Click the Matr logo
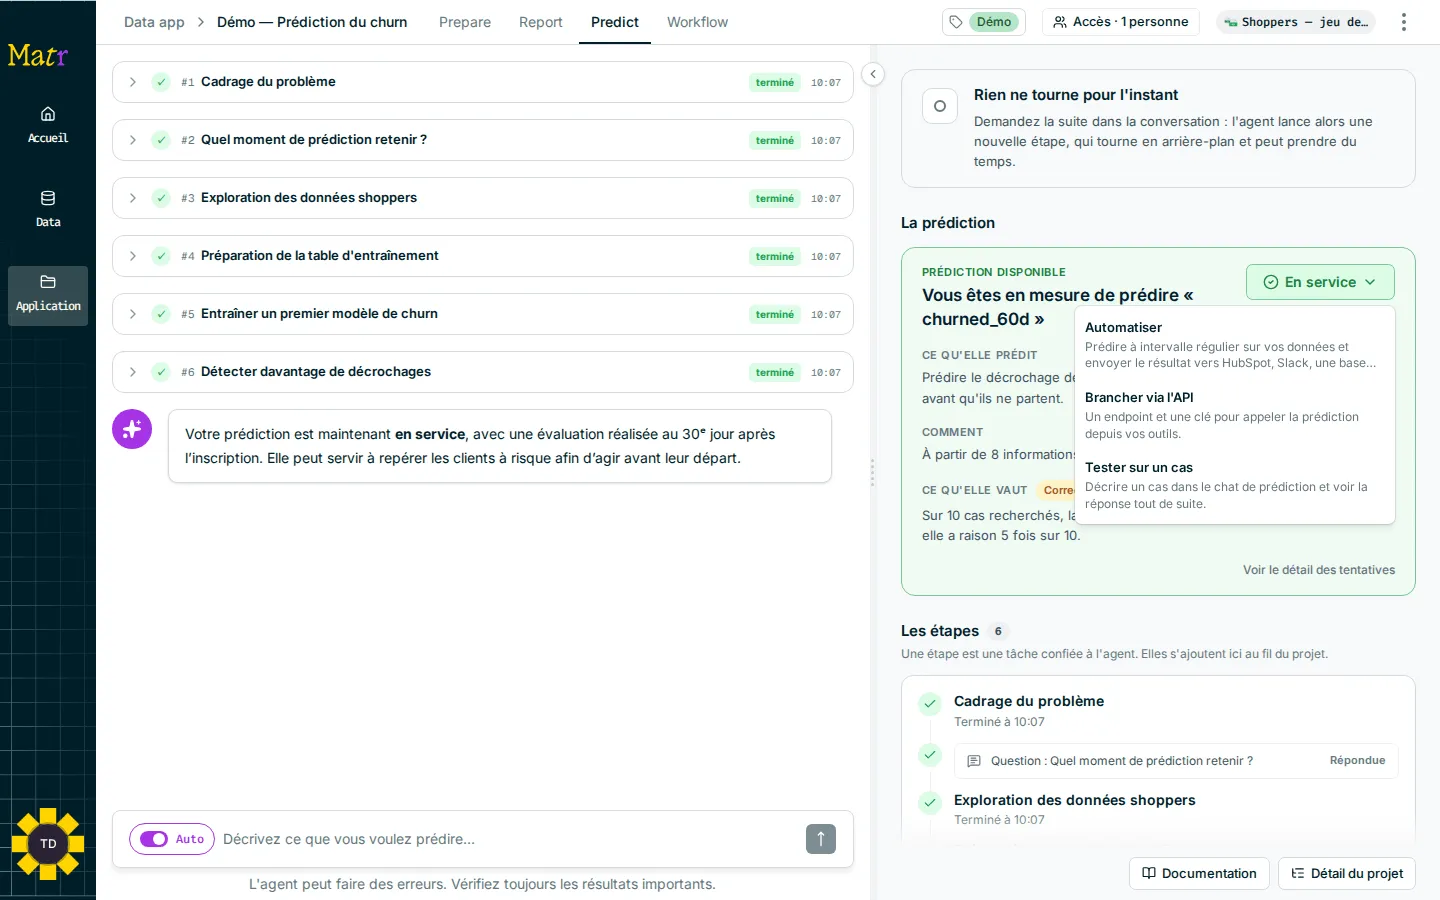Screen dimensions: 1440x900 (x=38, y=56)
